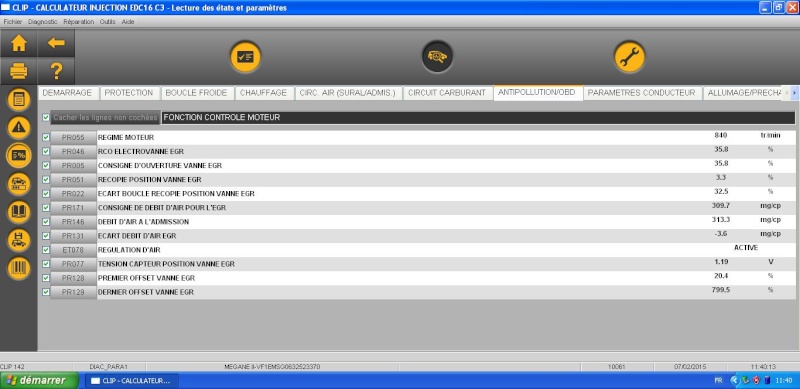
Task: Select the ANTIPOLLUTION/OBD tab
Action: [x=537, y=92]
